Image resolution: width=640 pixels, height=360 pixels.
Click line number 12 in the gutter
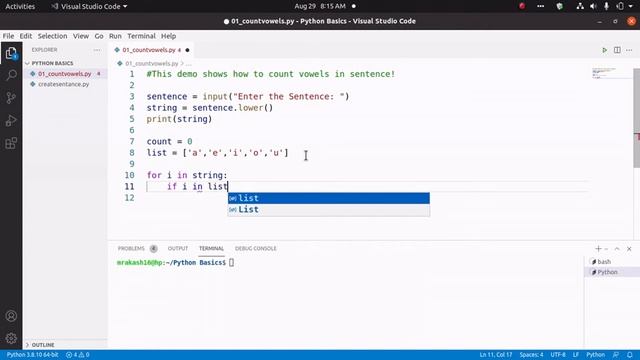pos(129,198)
